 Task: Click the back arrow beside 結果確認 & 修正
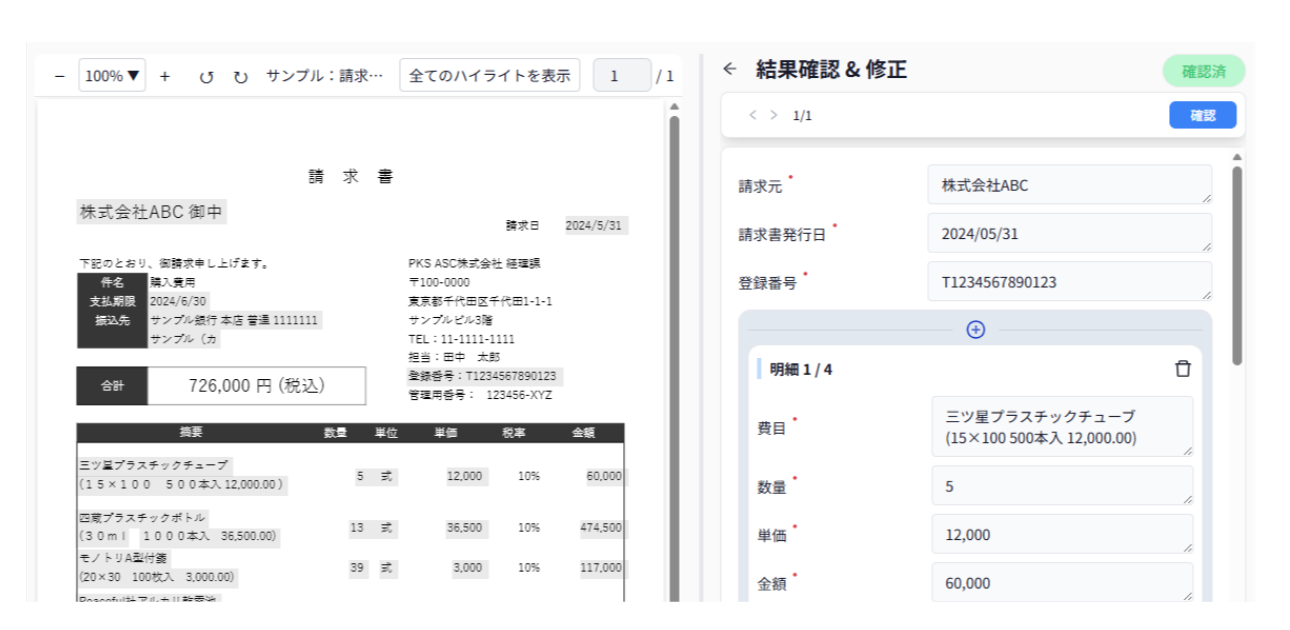tap(730, 69)
